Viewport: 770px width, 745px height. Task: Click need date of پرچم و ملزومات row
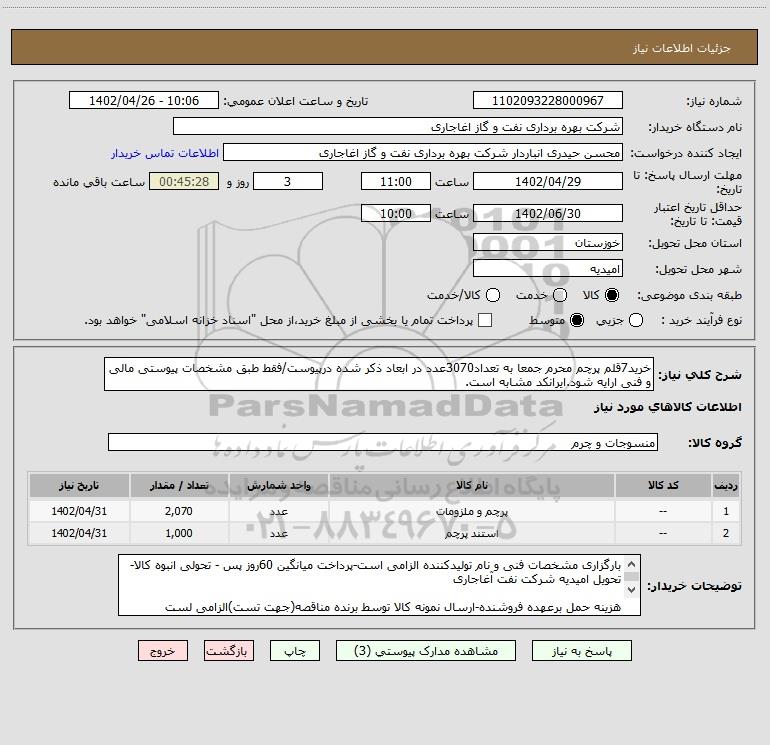coord(79,511)
